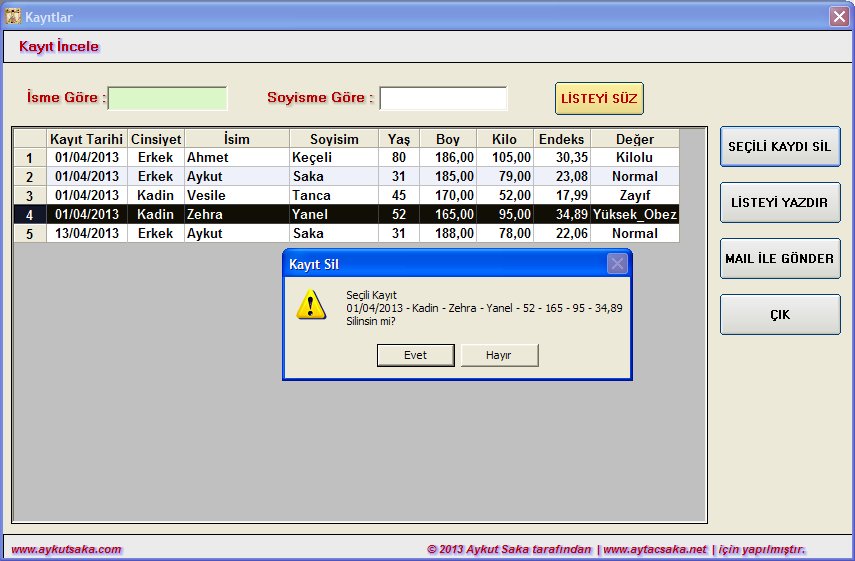Screen dimensions: 855x561
Task: Click Hayır to cancel deletion
Action: 499,355
